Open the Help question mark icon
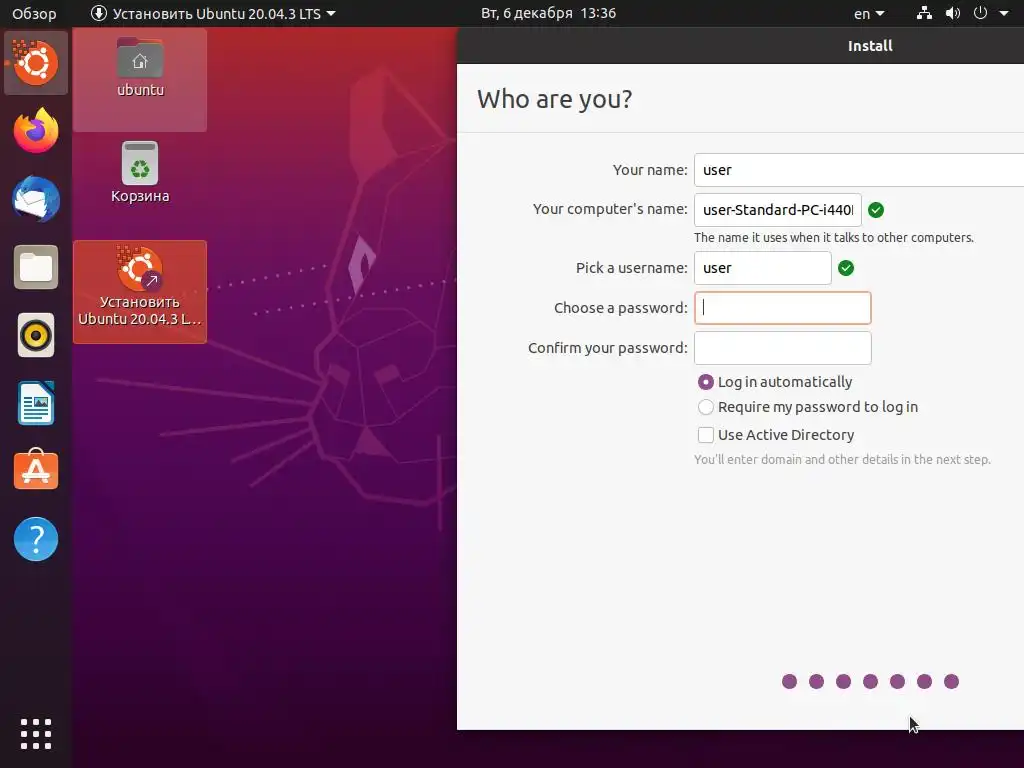 click(x=36, y=539)
